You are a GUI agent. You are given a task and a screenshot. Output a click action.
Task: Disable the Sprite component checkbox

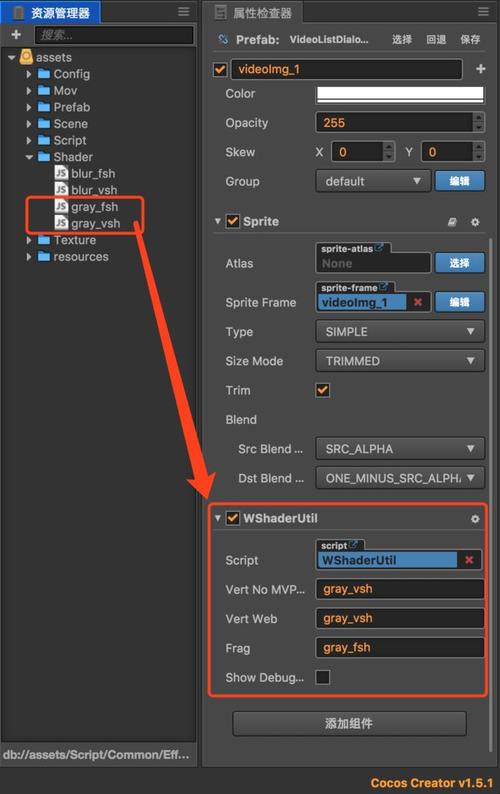coord(233,221)
